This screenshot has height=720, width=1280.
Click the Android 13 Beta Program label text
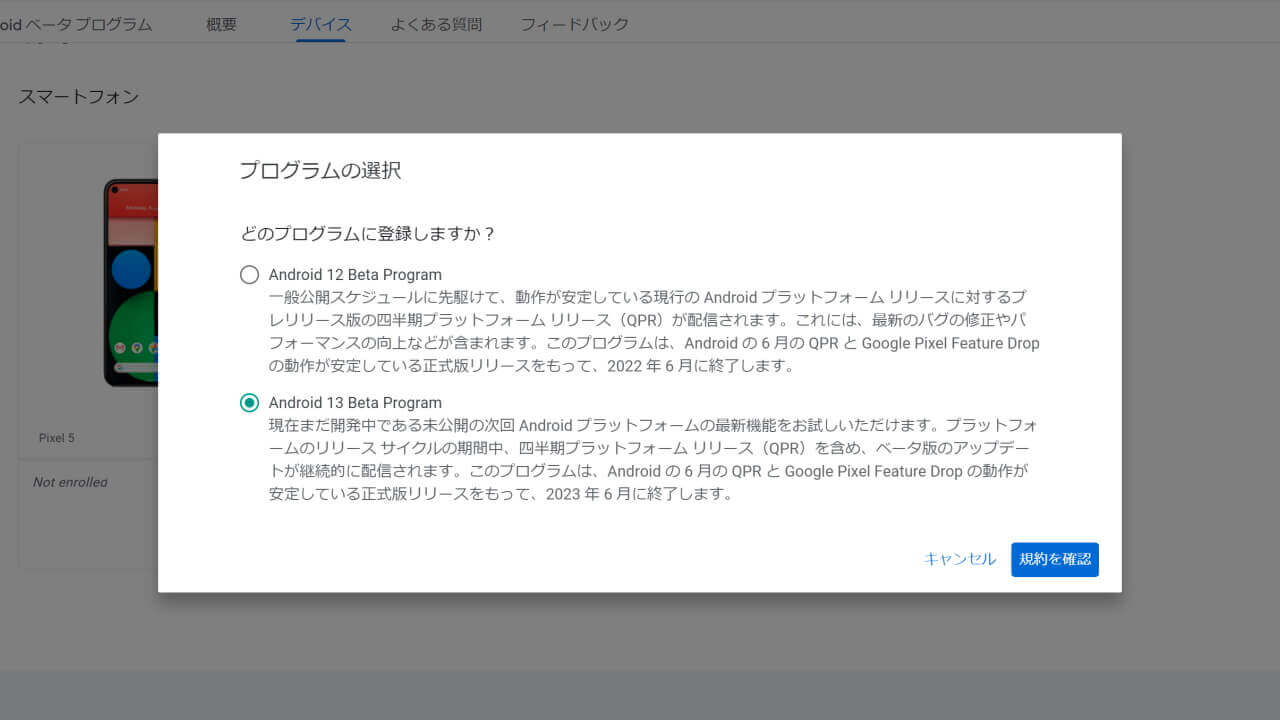[x=355, y=402]
